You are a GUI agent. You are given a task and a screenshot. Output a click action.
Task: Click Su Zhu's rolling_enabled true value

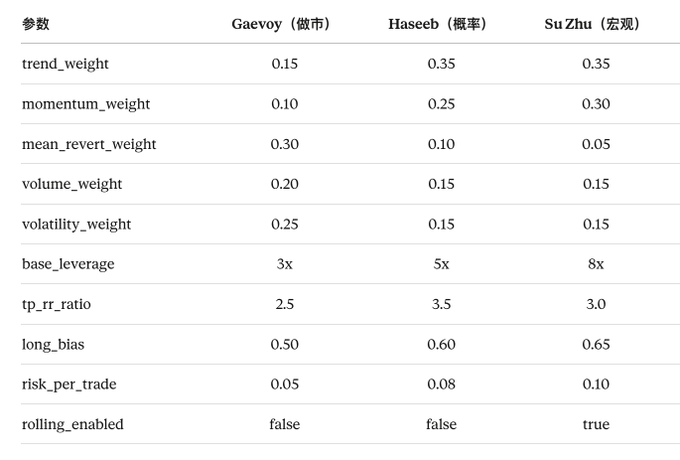click(x=596, y=424)
